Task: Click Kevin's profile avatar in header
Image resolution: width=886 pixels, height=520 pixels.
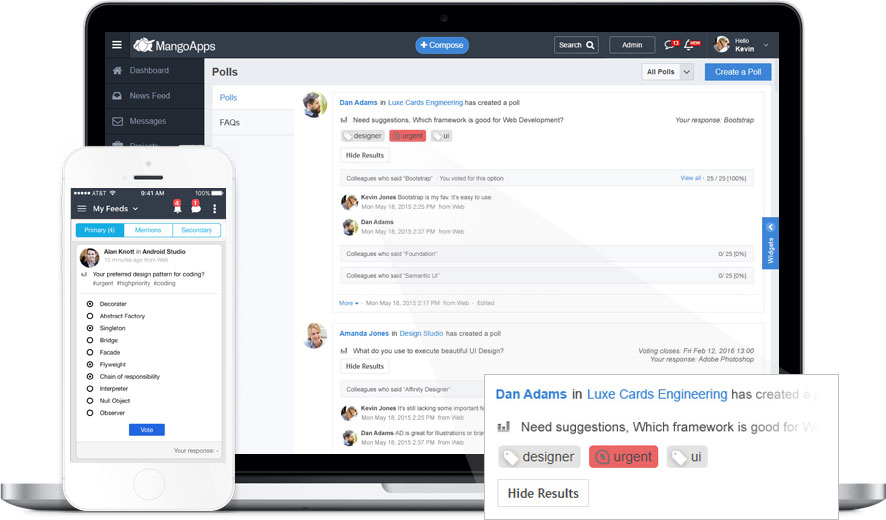Action: 722,44
